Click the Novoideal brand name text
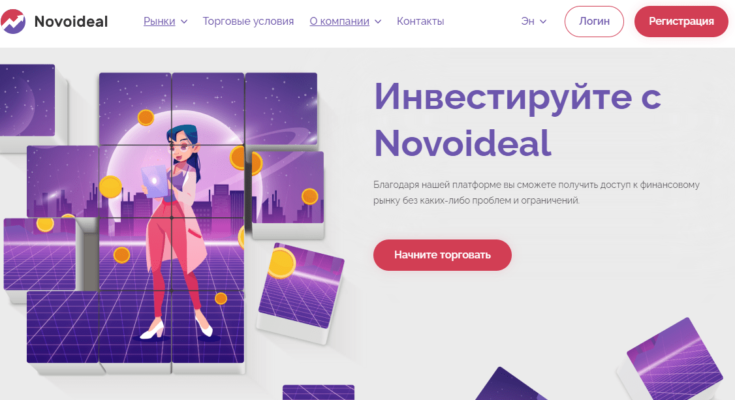735x400 pixels. pyautogui.click(x=71, y=22)
